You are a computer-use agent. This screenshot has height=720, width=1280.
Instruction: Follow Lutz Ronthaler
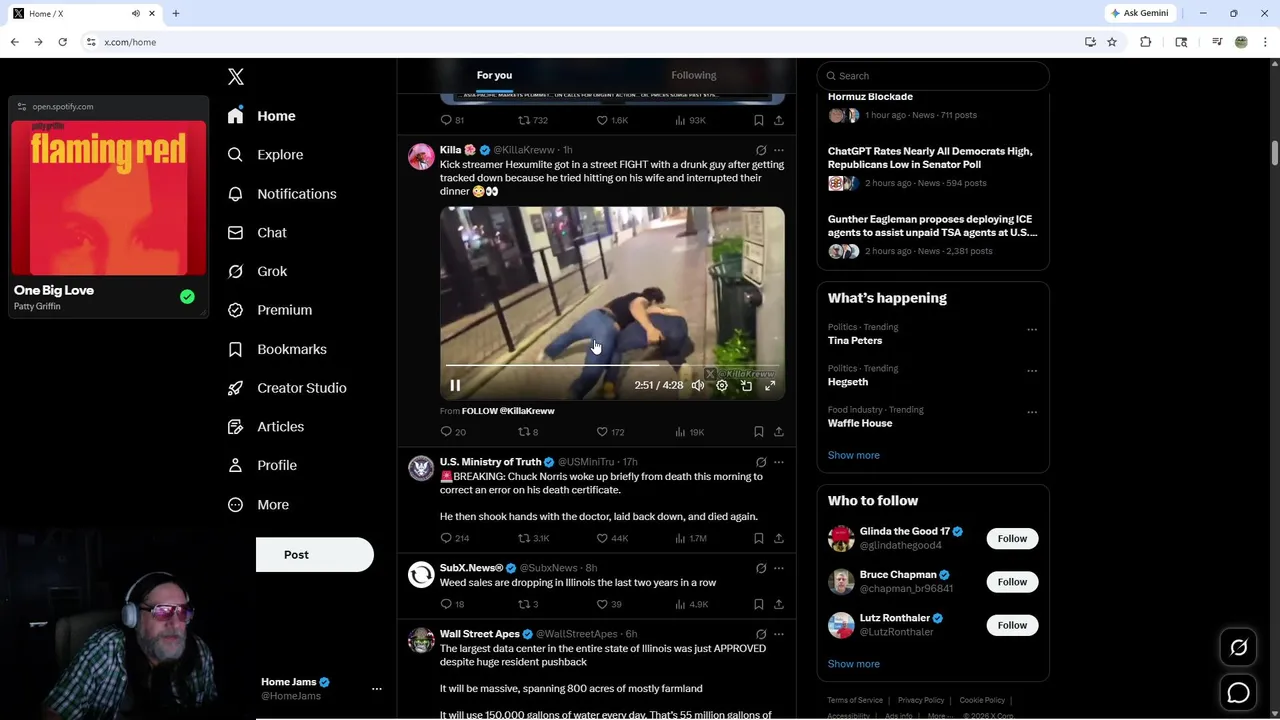pyautogui.click(x=1012, y=625)
